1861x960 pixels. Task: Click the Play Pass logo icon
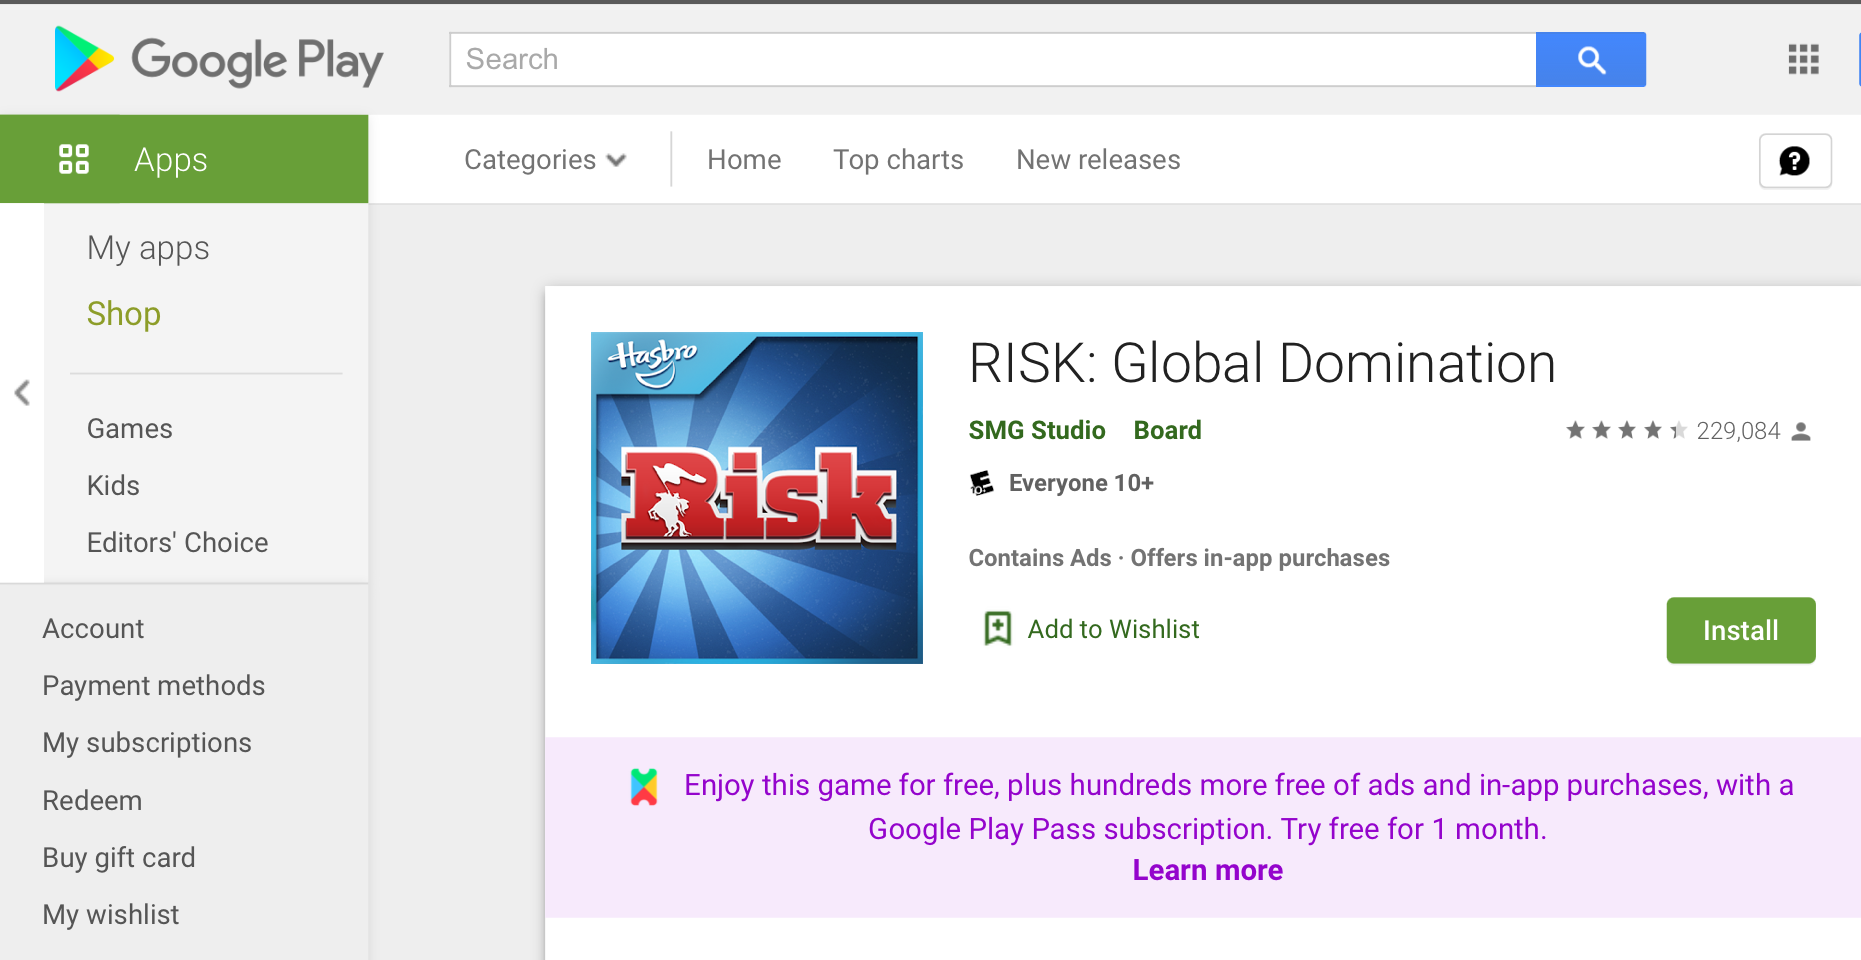coord(644,787)
